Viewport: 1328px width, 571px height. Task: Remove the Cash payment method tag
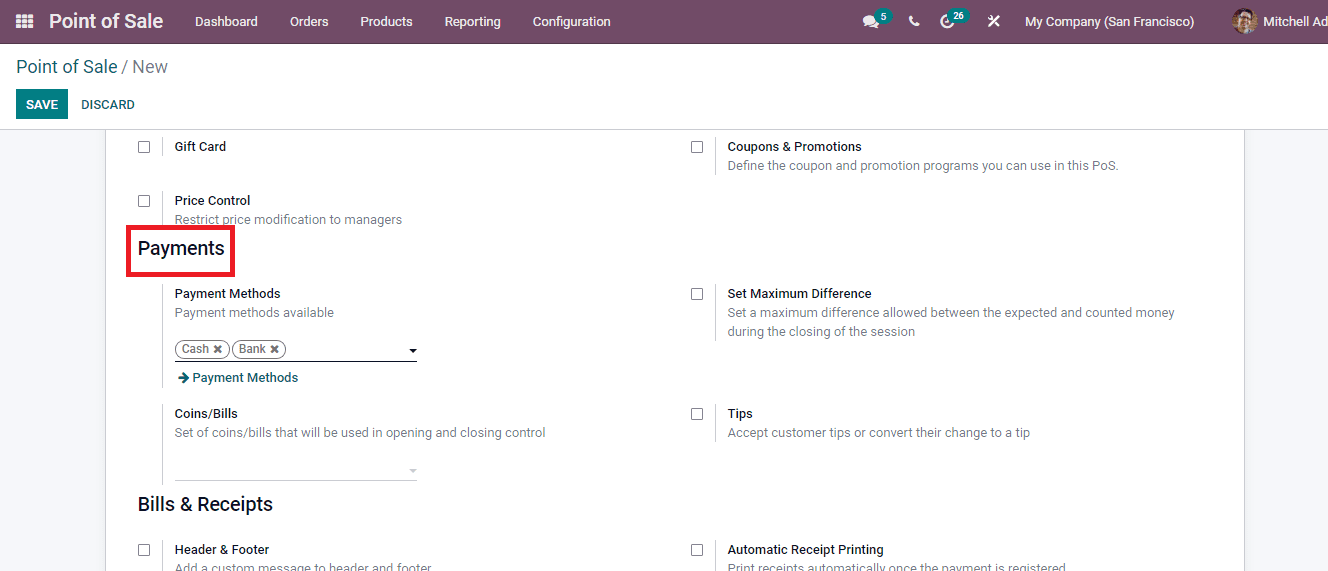tap(218, 349)
